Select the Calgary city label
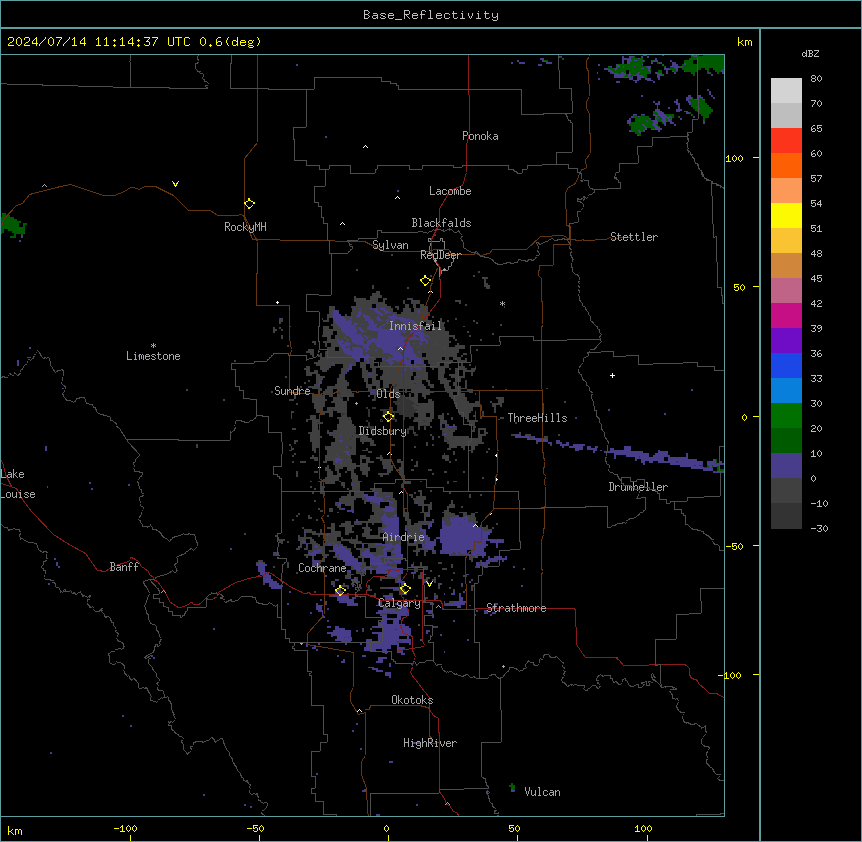The height and width of the screenshot is (842, 862). pyautogui.click(x=399, y=603)
